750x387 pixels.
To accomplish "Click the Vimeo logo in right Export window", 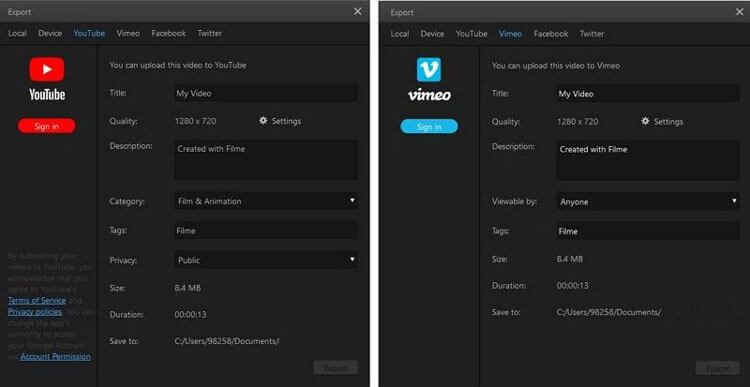I will click(429, 79).
